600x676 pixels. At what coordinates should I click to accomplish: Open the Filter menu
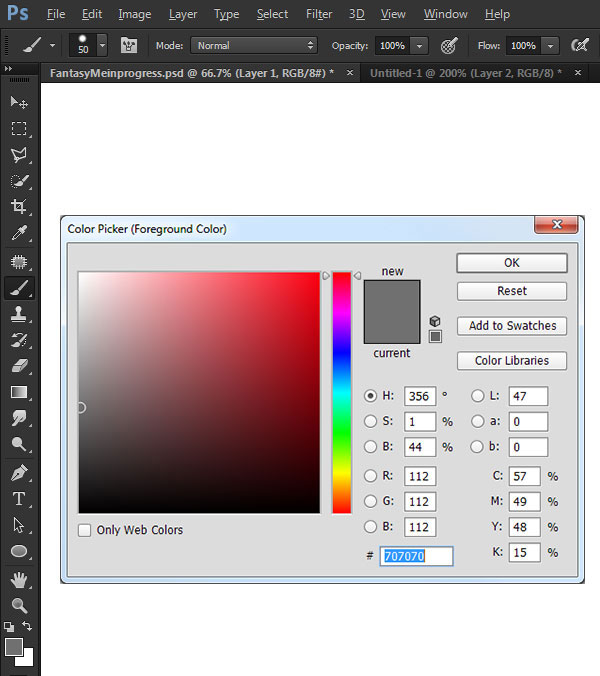point(319,14)
